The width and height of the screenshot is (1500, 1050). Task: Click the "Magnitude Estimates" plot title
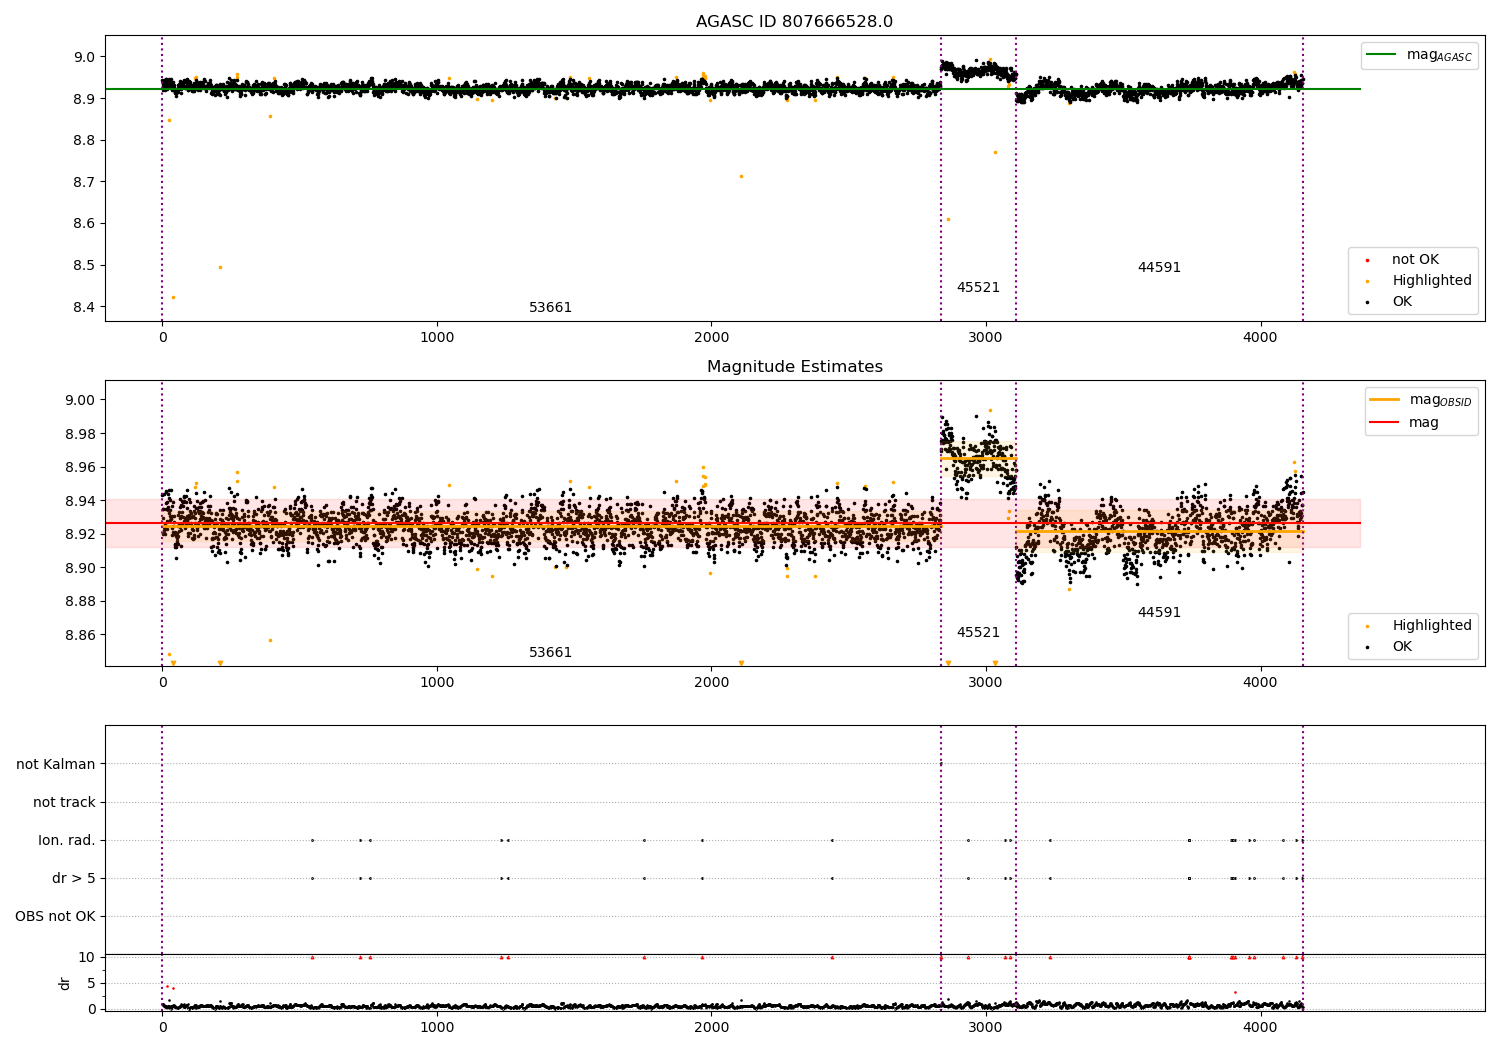pos(794,367)
